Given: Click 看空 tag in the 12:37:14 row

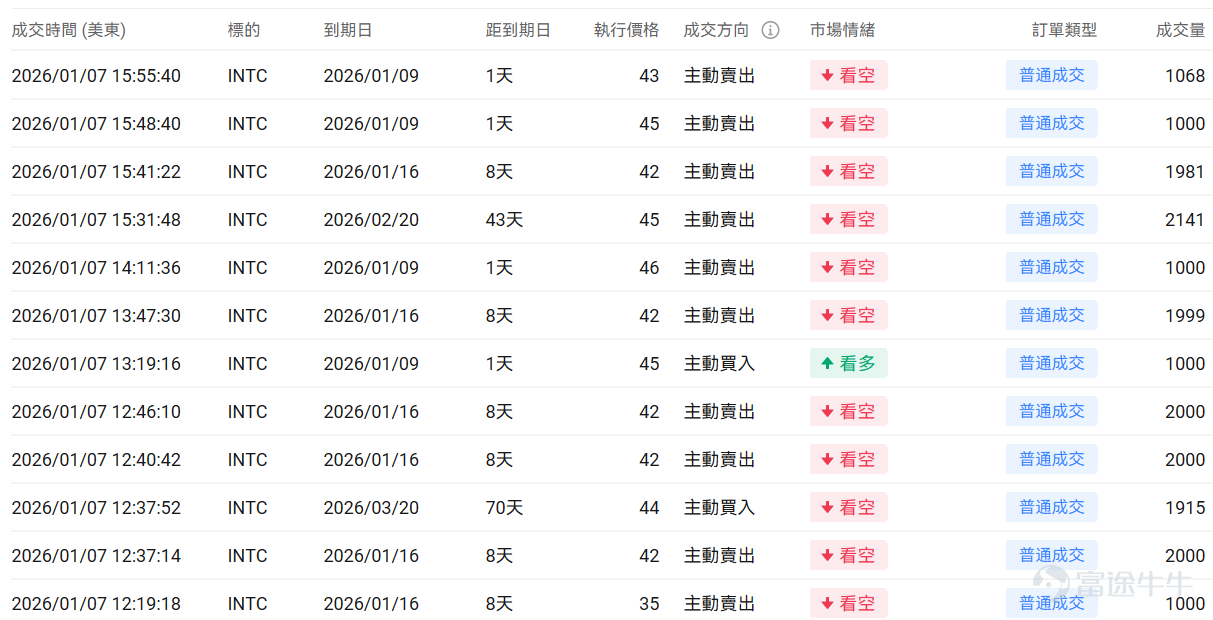Looking at the screenshot, I should point(849,555).
